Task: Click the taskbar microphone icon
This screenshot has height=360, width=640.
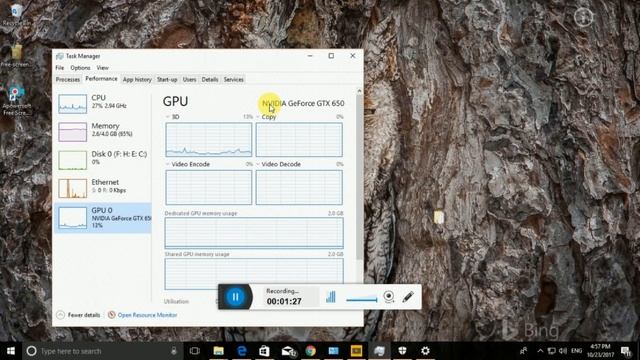Action: click(x=173, y=351)
